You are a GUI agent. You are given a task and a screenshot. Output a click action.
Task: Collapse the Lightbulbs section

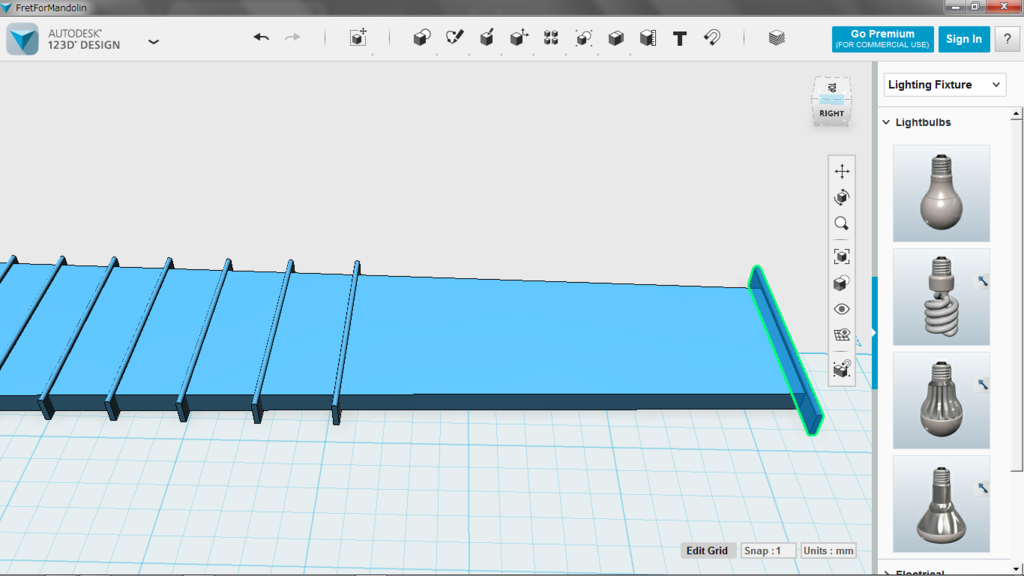[886, 122]
